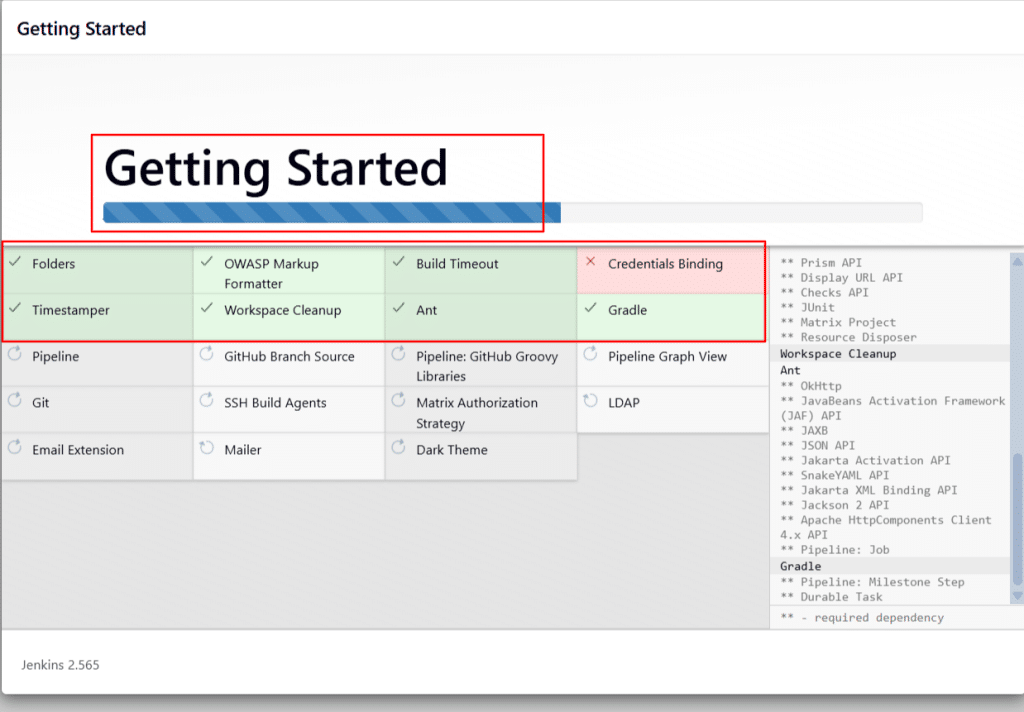Click the pending icon next to LDAP
The width and height of the screenshot is (1024, 712).
coord(591,400)
